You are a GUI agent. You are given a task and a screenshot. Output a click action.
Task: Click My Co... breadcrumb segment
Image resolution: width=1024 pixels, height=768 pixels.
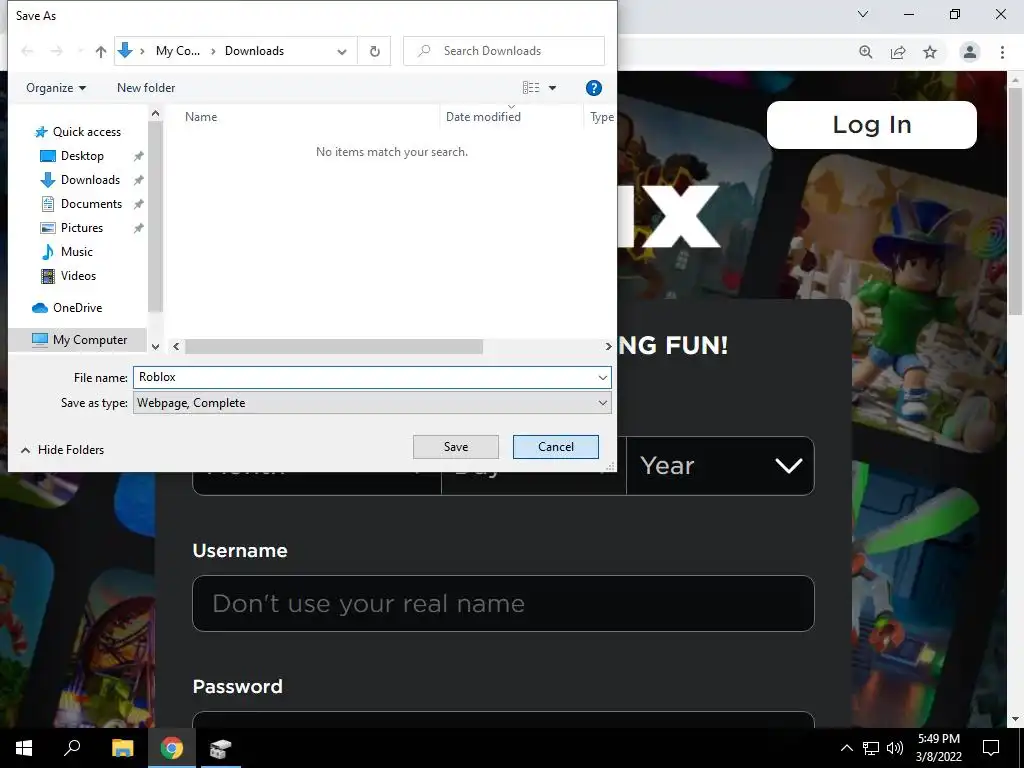[x=178, y=51]
